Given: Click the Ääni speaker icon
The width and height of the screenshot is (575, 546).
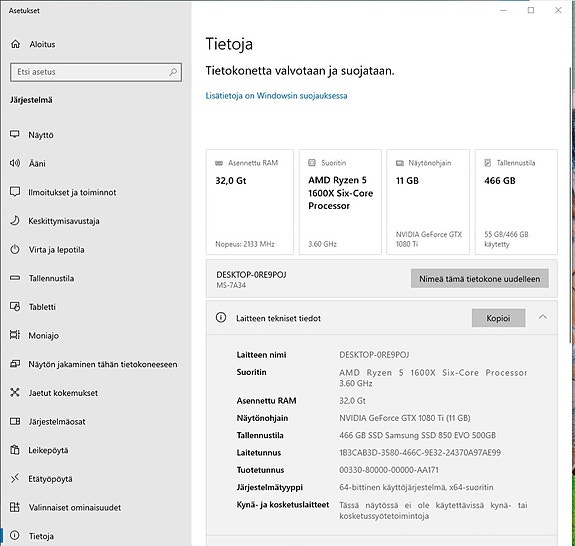Looking at the screenshot, I should click(x=15, y=163).
